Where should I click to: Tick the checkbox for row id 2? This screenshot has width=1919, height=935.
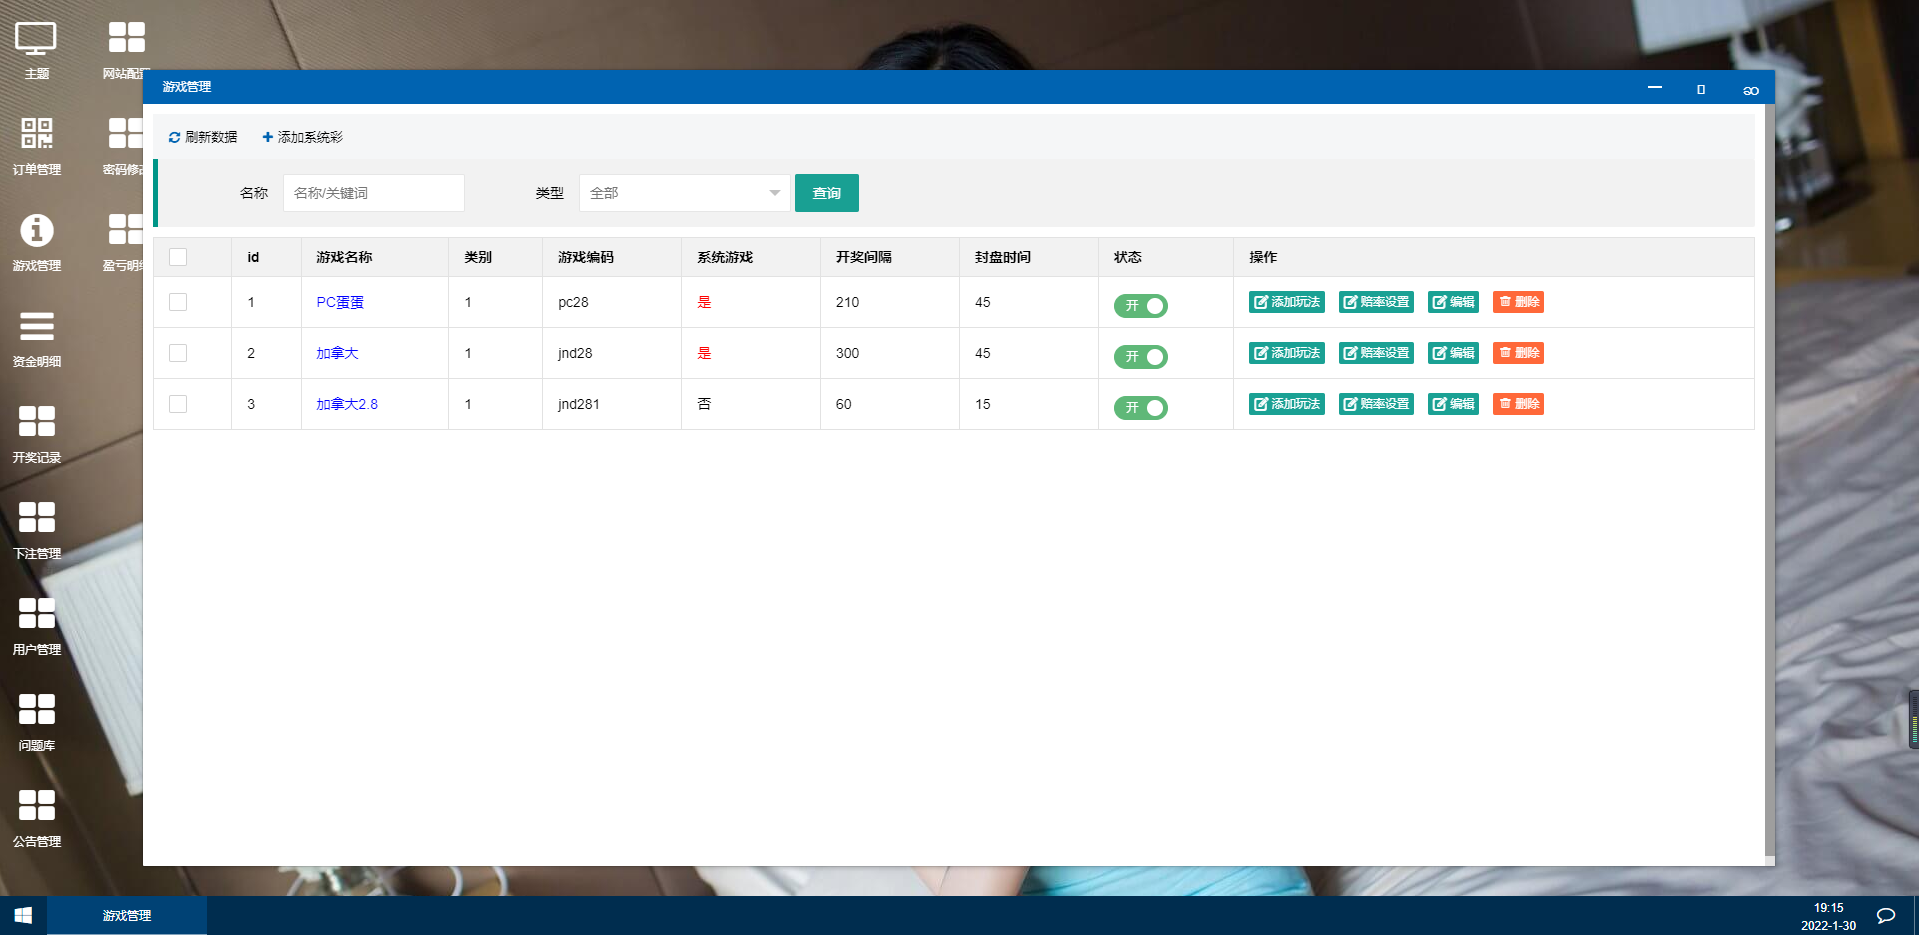[178, 353]
